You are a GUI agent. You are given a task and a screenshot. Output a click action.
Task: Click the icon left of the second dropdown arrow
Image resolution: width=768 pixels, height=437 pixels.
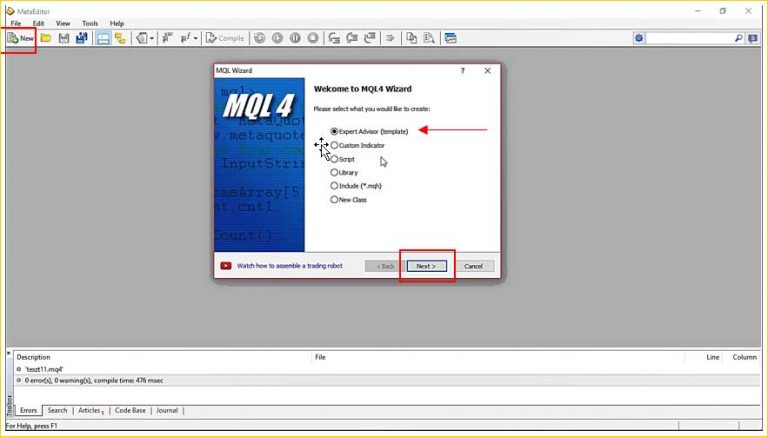pos(185,38)
